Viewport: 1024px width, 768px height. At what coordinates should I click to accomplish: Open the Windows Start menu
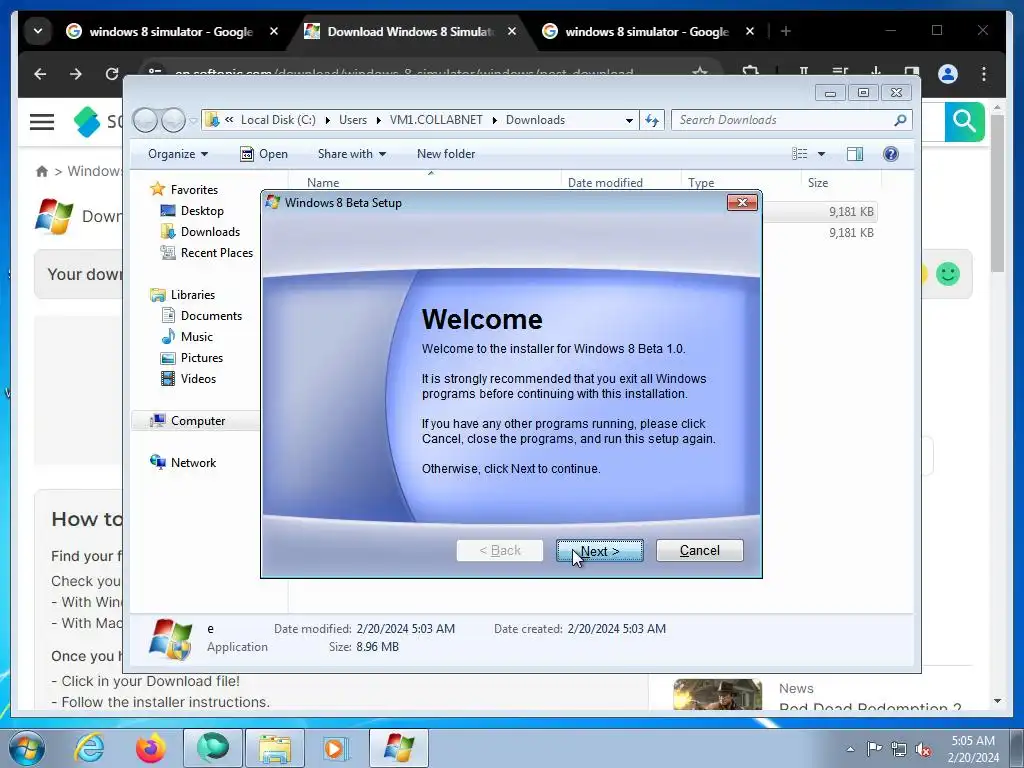coord(27,748)
